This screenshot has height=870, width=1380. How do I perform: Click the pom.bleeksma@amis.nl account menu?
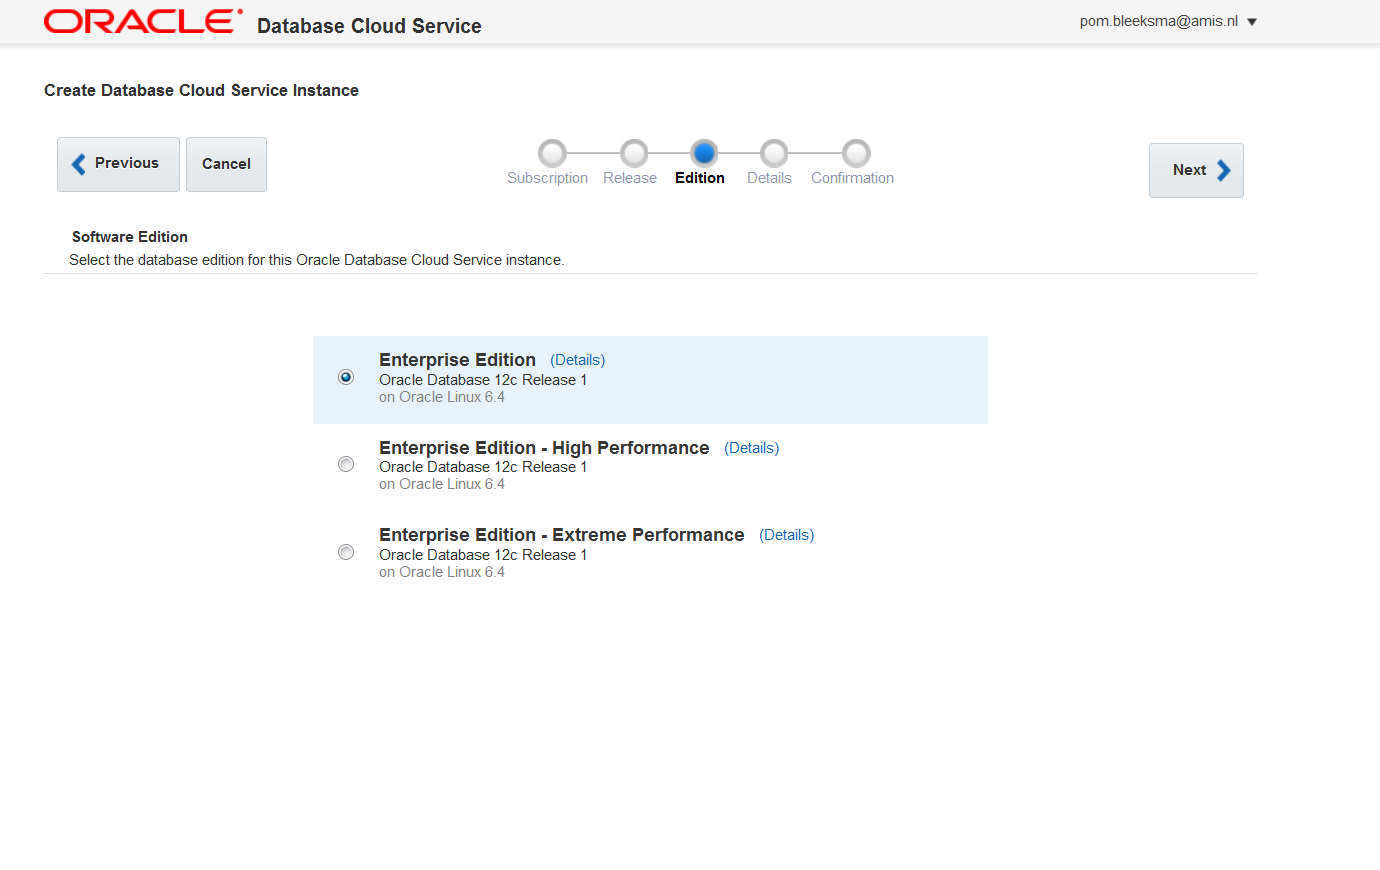click(x=1158, y=21)
